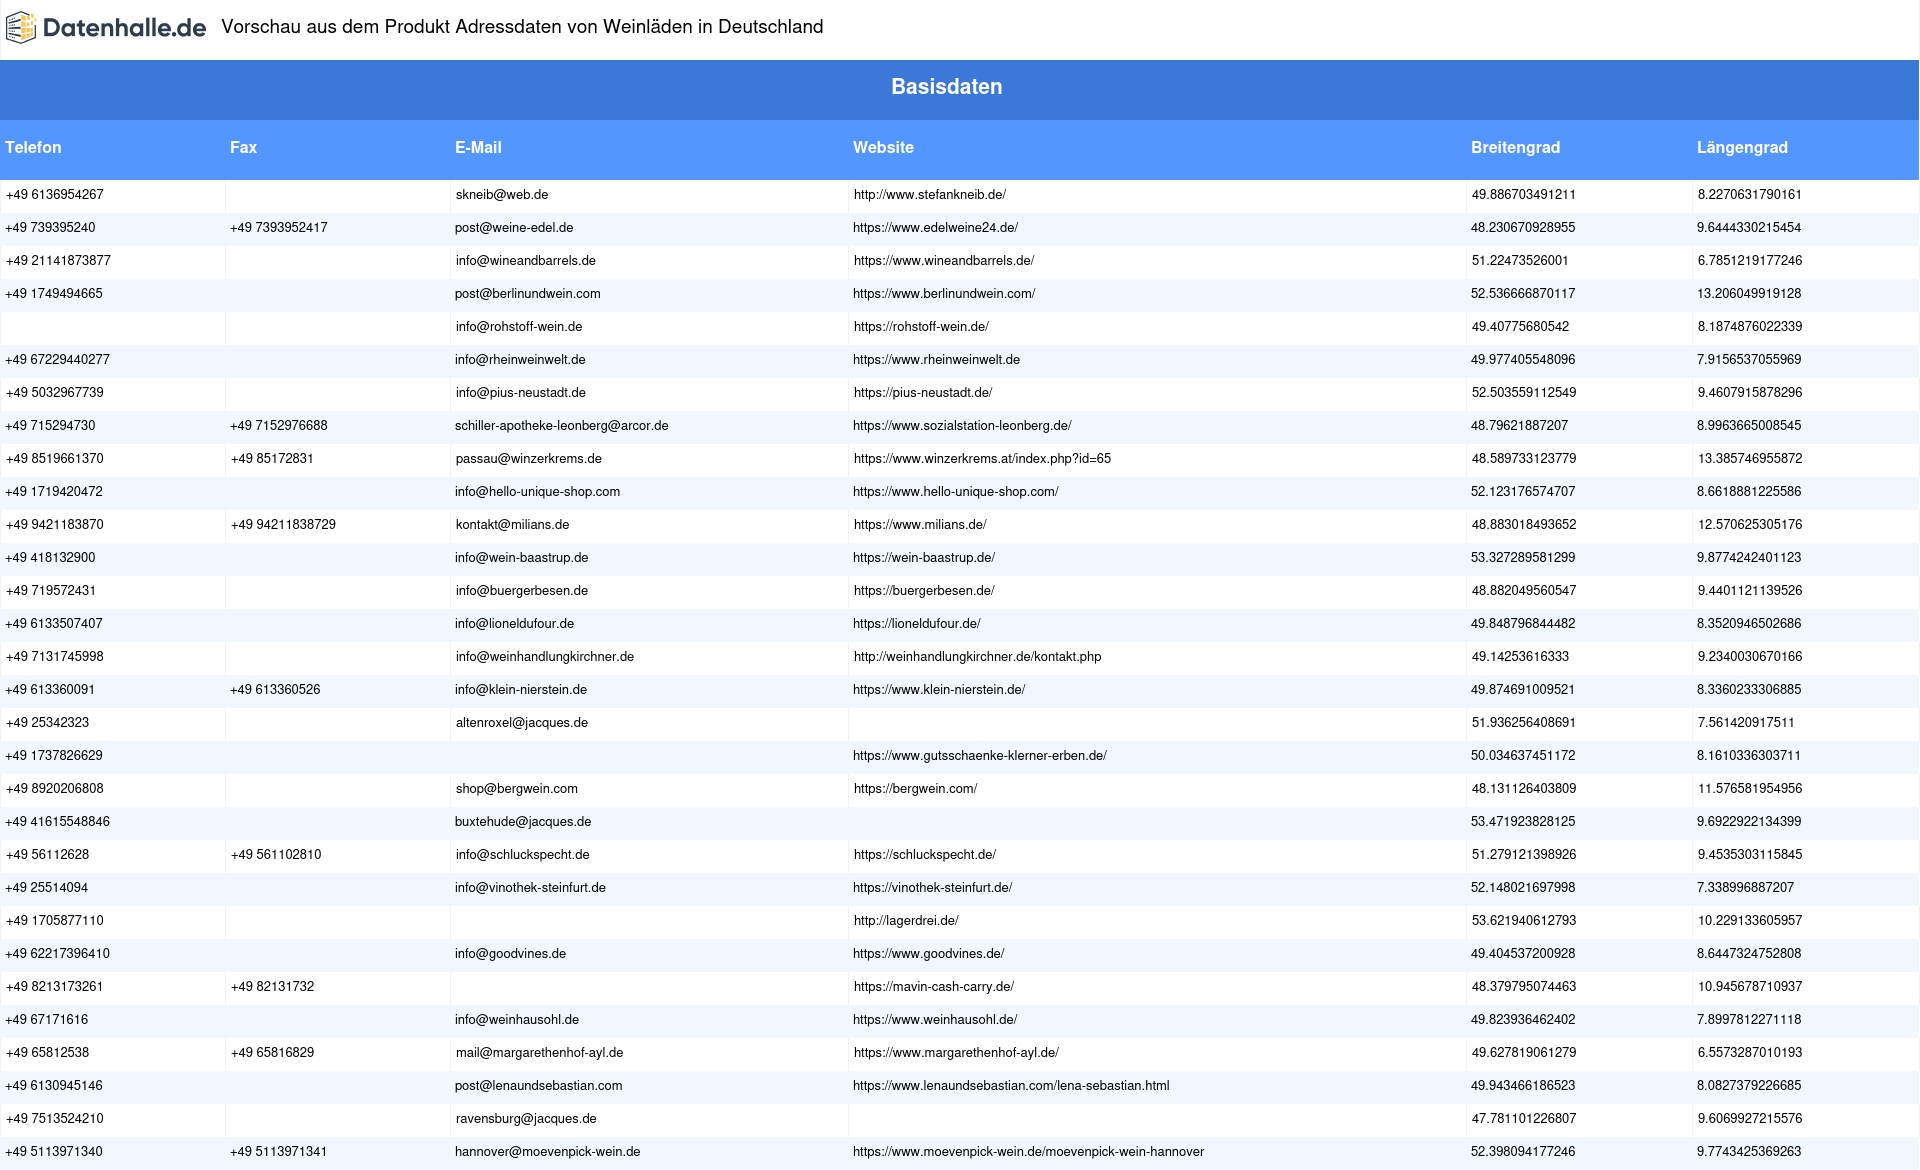This screenshot has width=1920, height=1170.
Task: Click fax number +49 5113971341
Action: point(279,1152)
